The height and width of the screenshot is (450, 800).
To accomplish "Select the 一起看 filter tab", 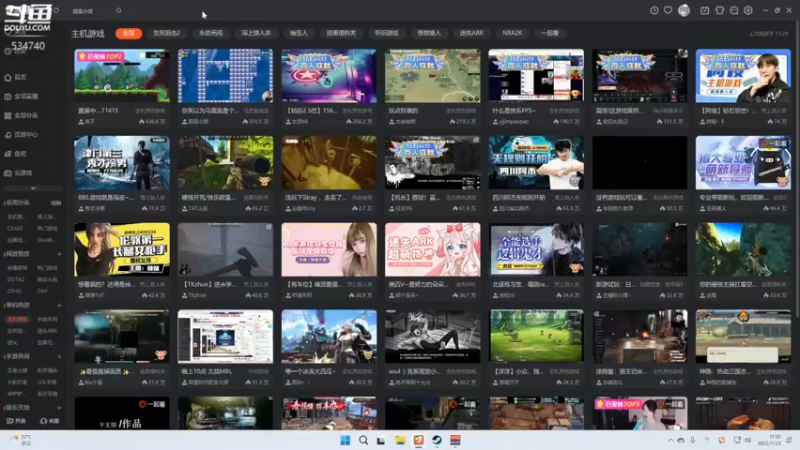I will tap(550, 33).
